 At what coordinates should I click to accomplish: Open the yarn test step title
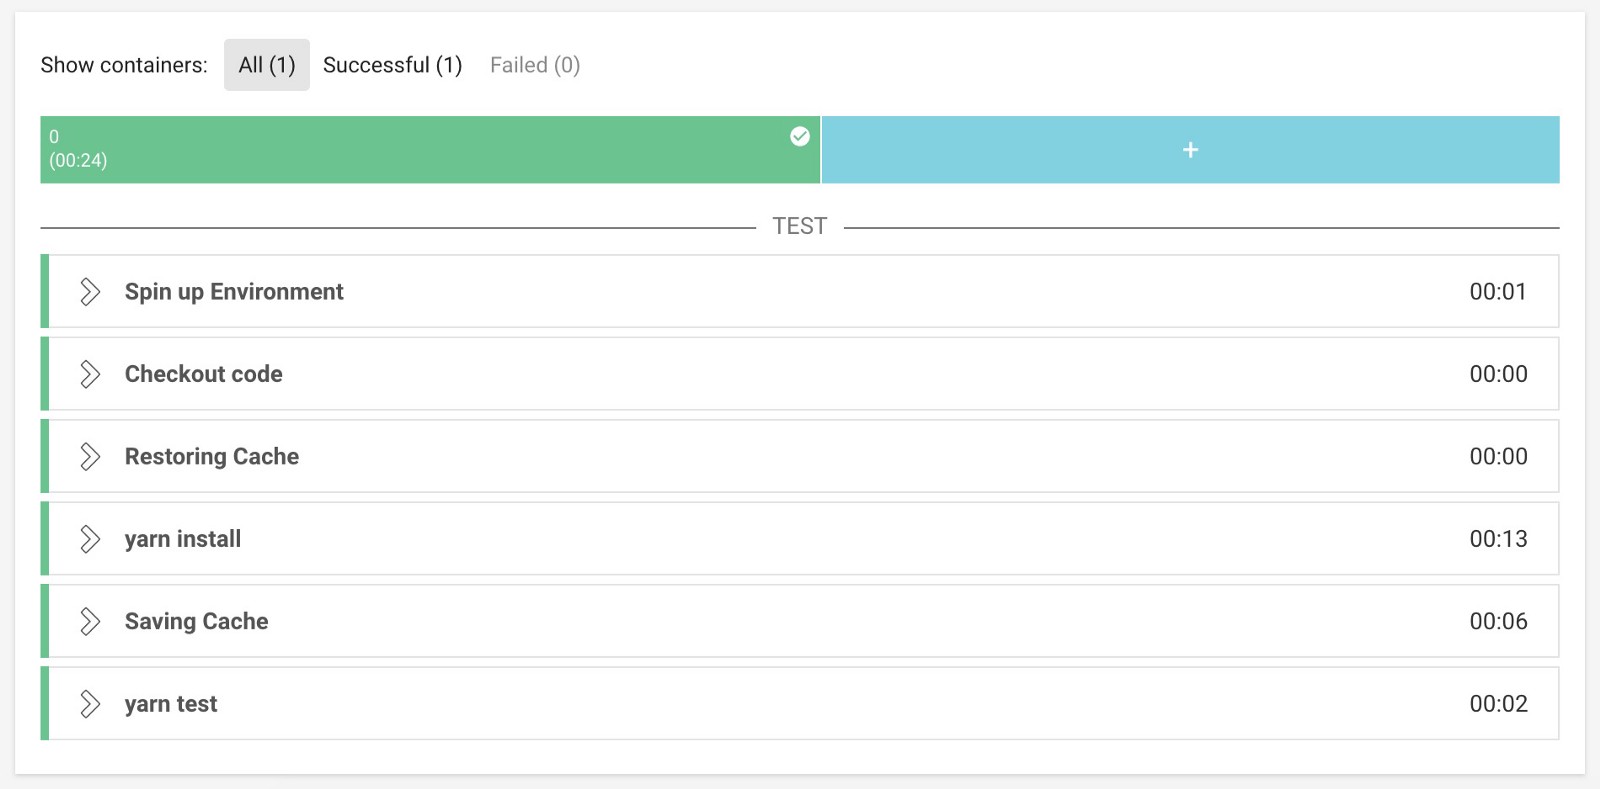pos(171,704)
